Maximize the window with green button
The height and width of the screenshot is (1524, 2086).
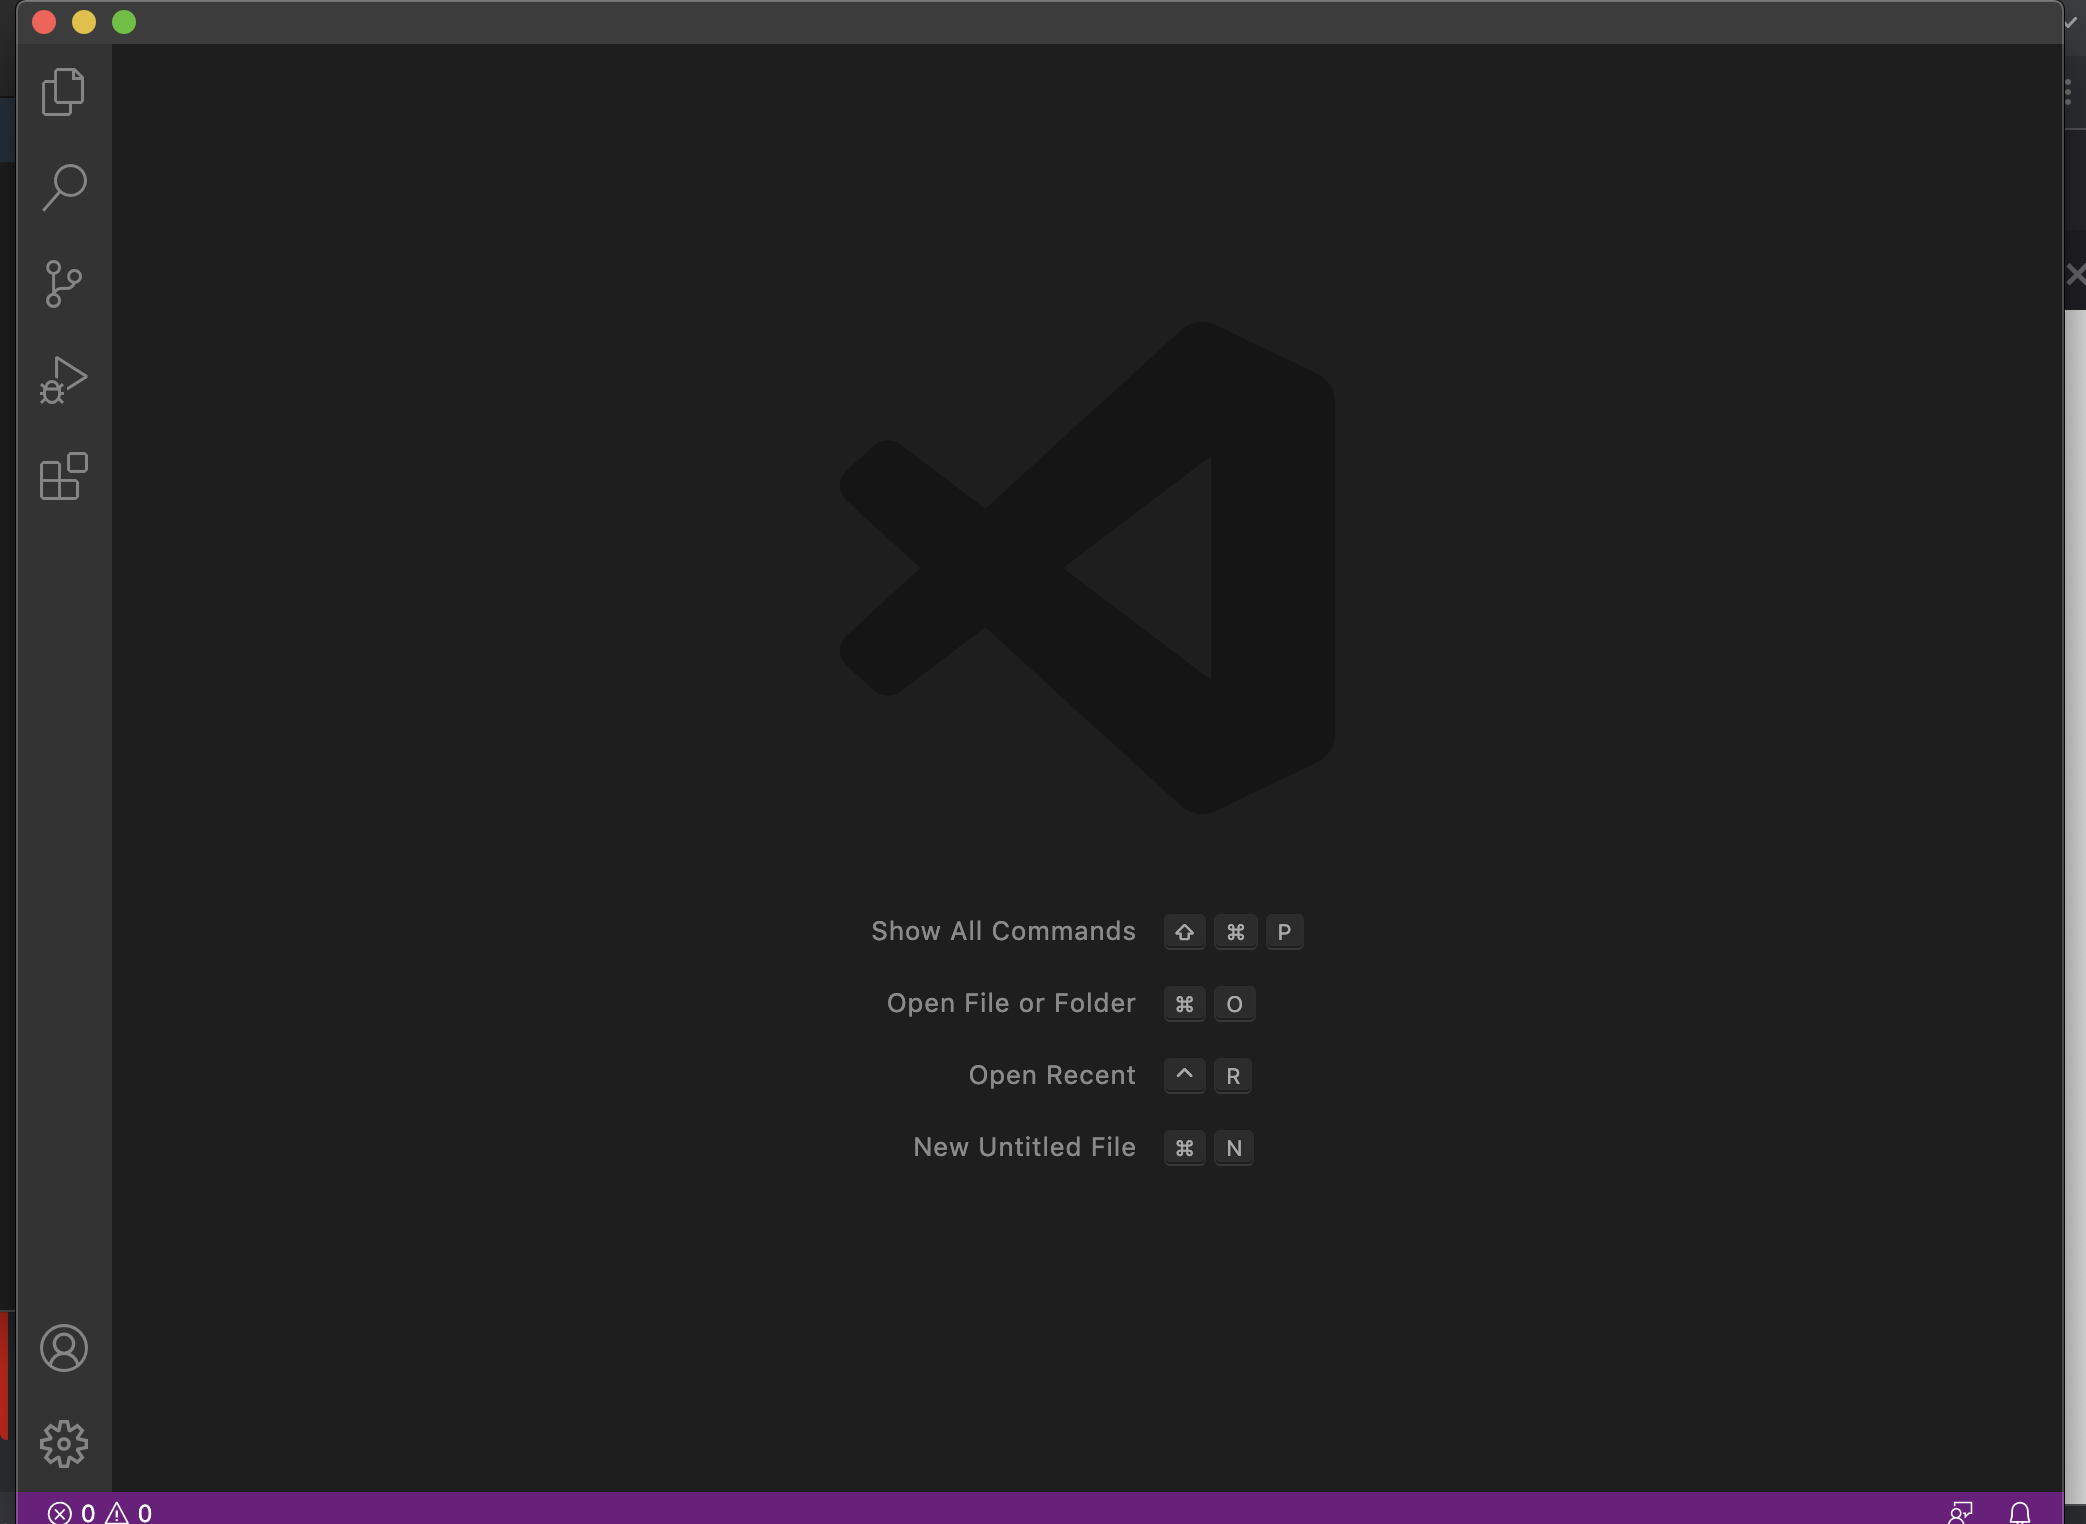[124, 22]
